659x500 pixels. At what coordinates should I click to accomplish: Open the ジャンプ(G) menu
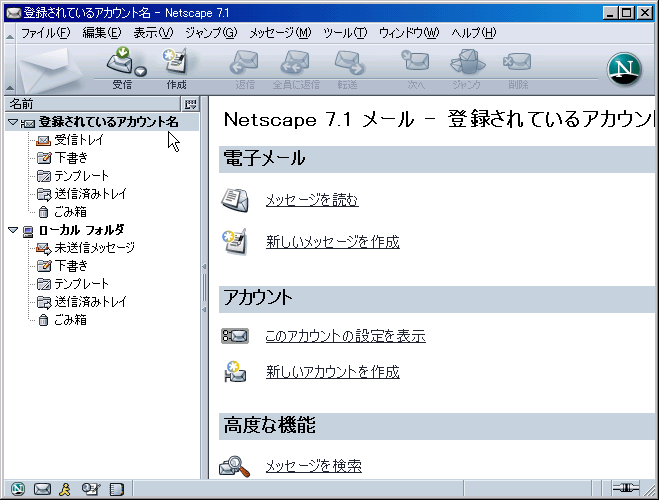[x=211, y=33]
